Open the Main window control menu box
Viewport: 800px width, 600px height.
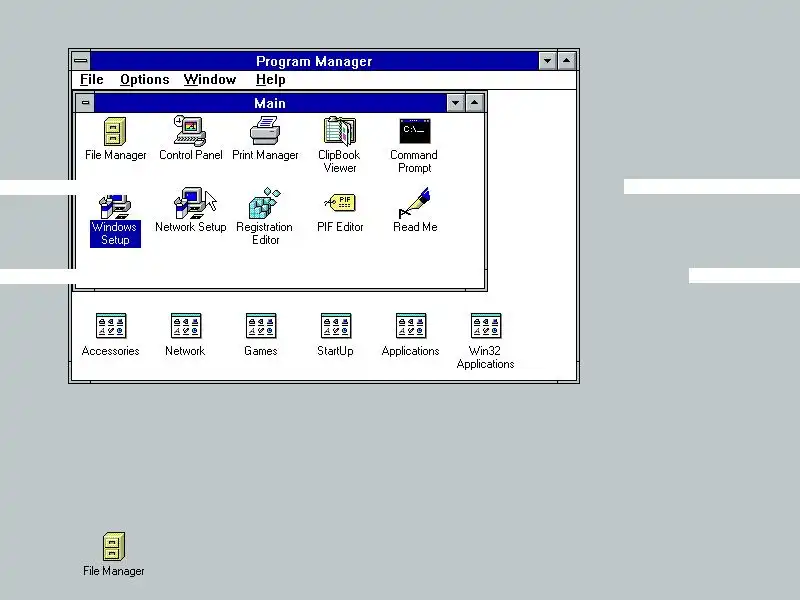[x=85, y=103]
